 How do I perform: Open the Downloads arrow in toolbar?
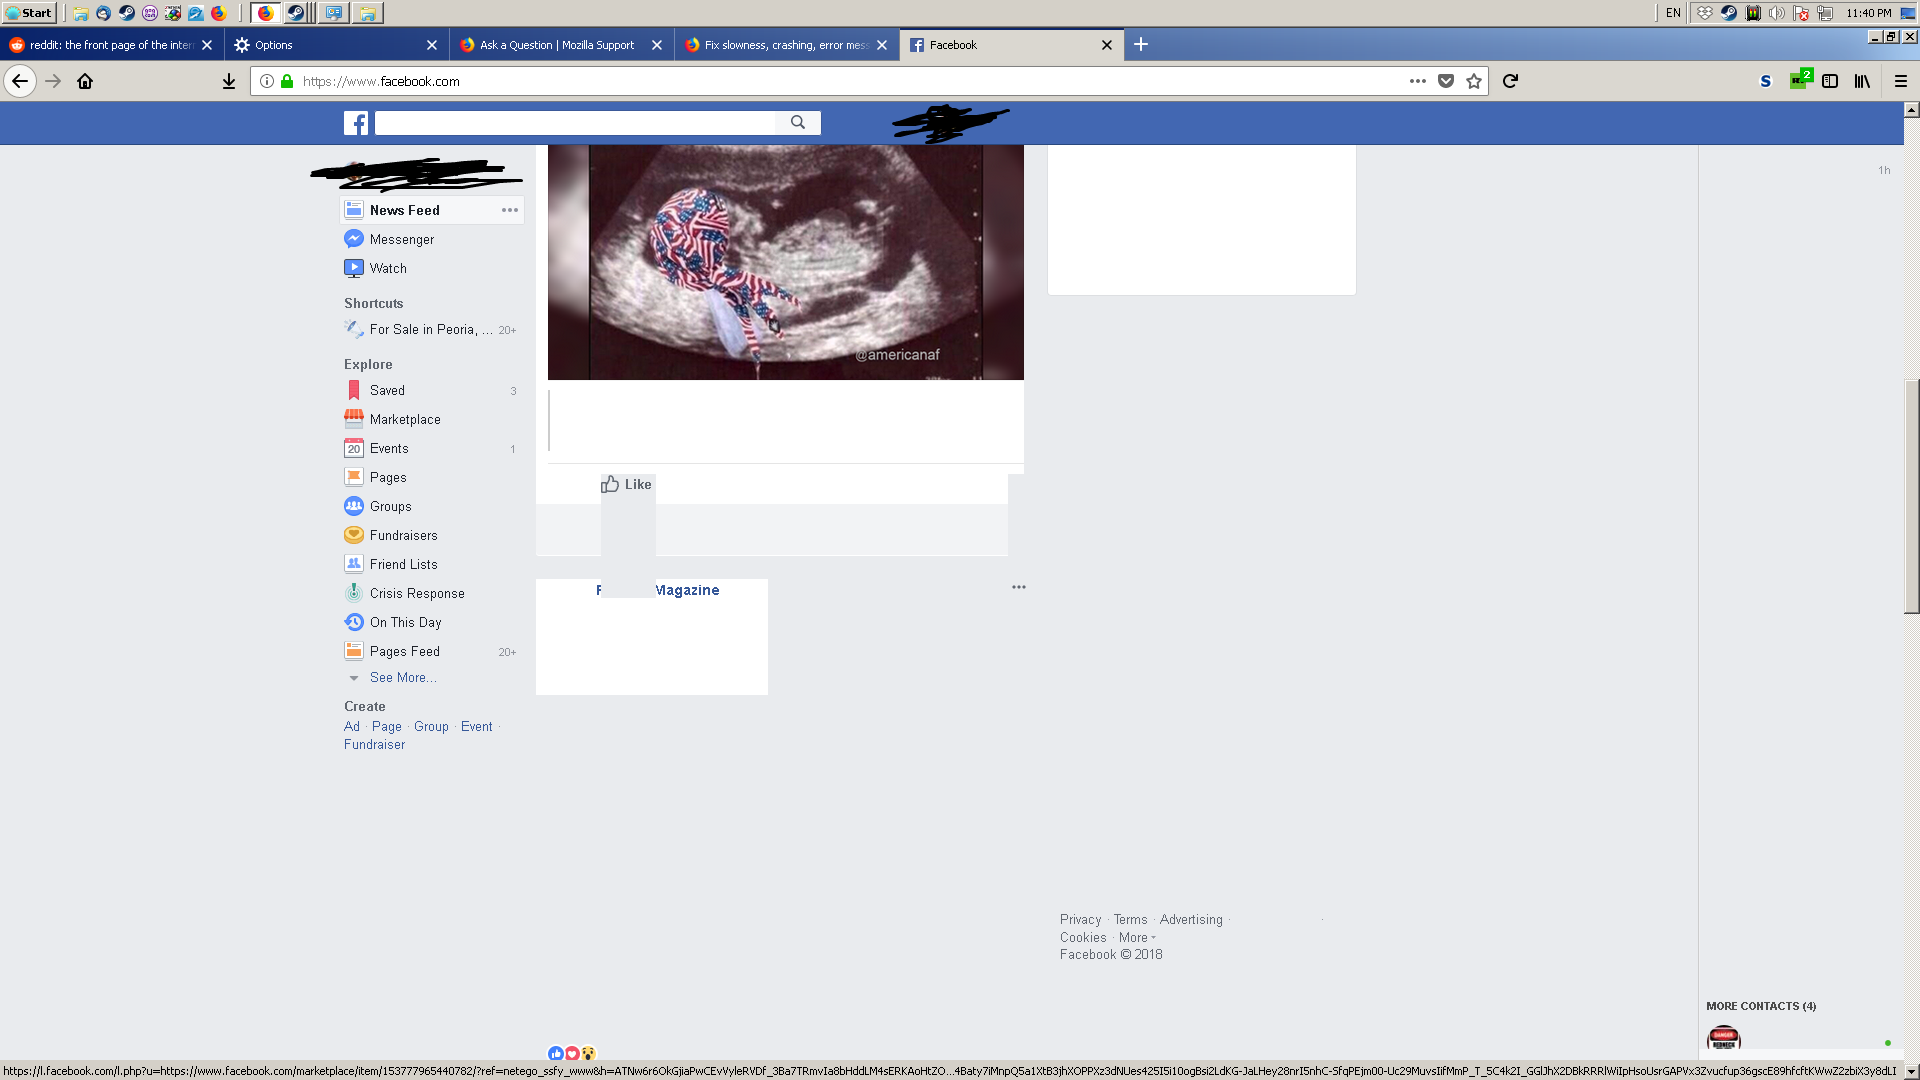(x=228, y=81)
